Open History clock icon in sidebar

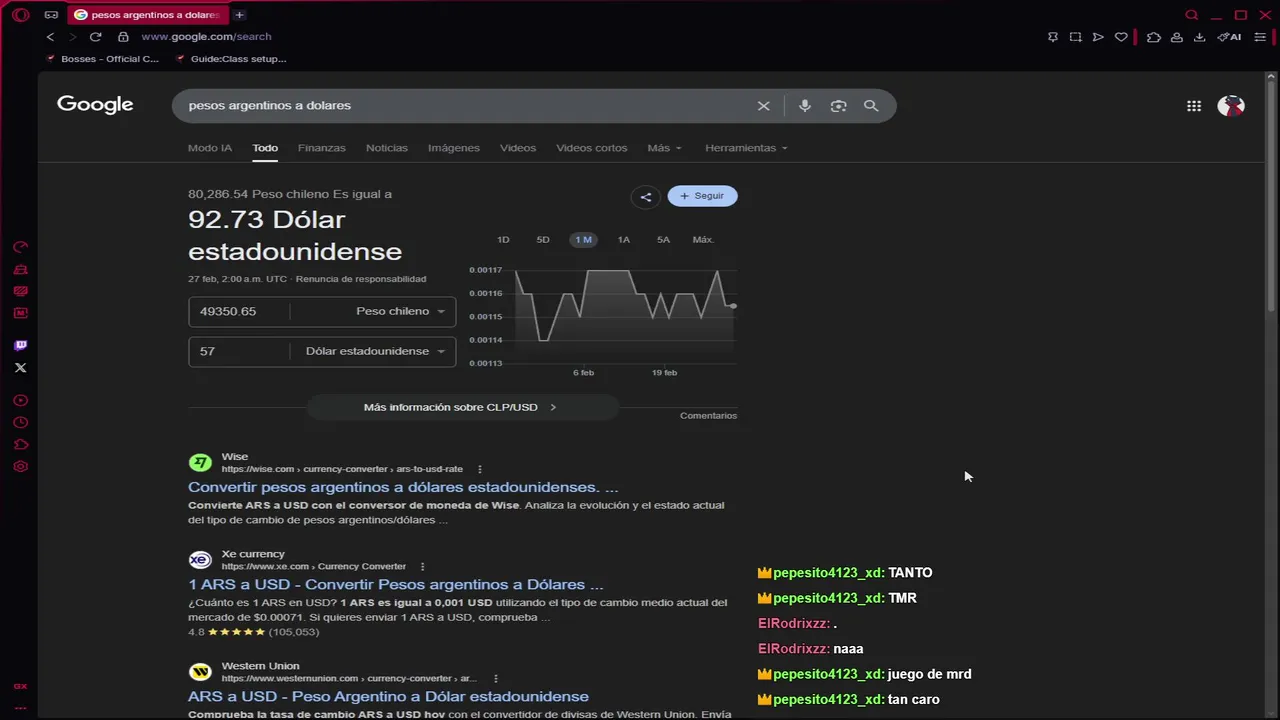pyautogui.click(x=20, y=422)
